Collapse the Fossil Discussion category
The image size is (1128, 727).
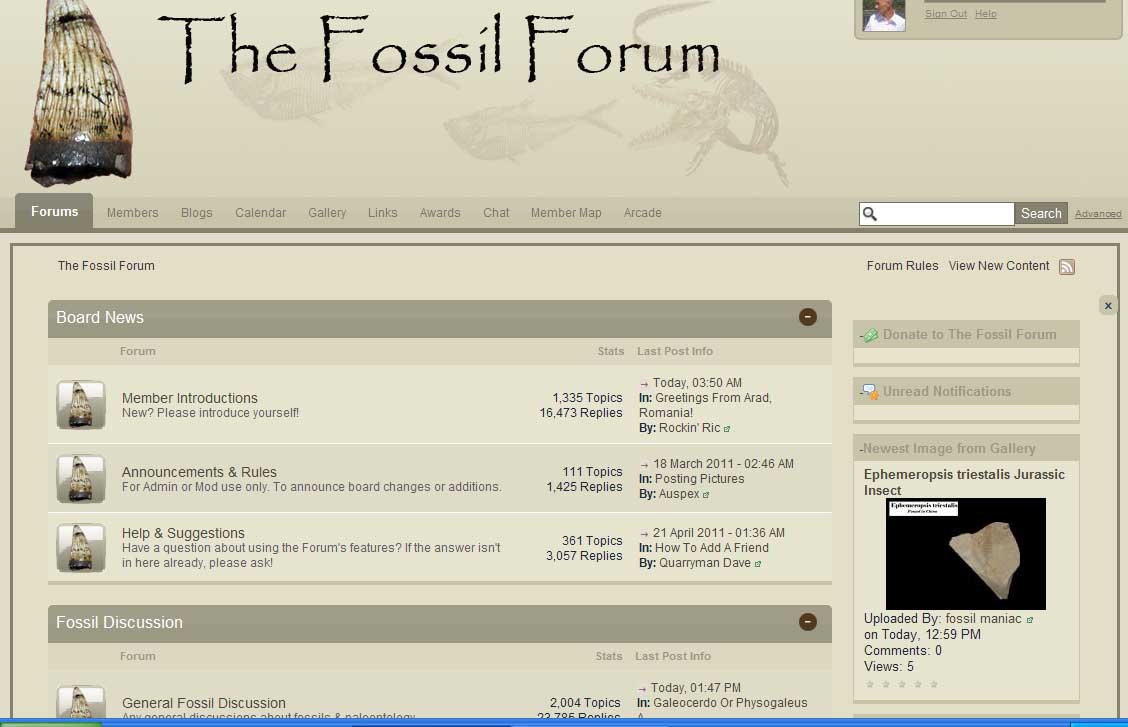[x=808, y=622]
